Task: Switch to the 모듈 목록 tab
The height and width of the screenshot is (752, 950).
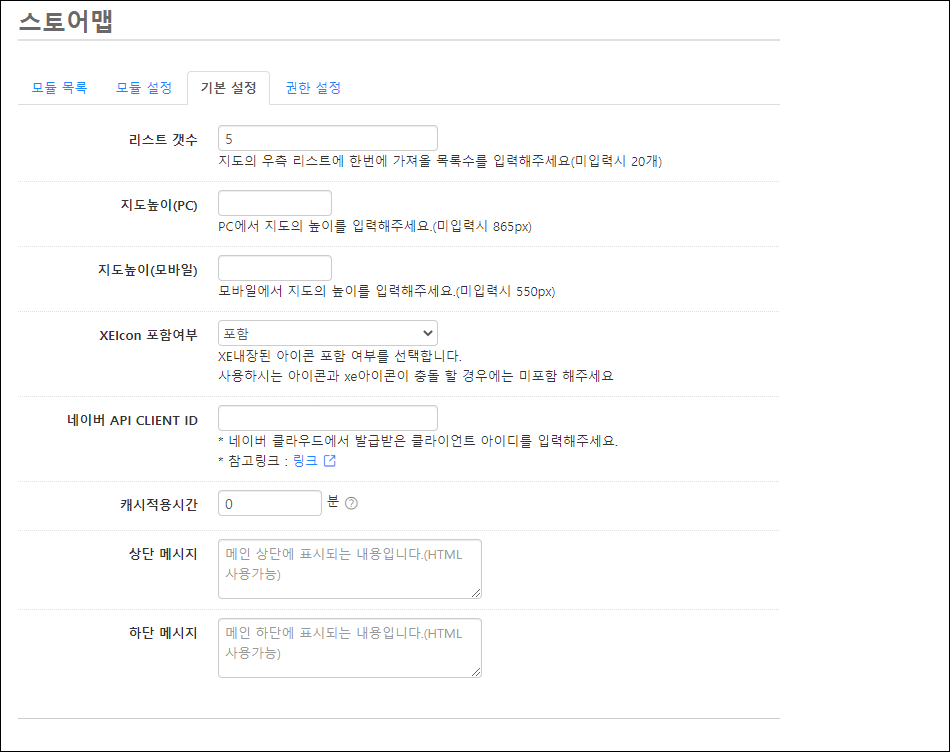Action: [59, 88]
